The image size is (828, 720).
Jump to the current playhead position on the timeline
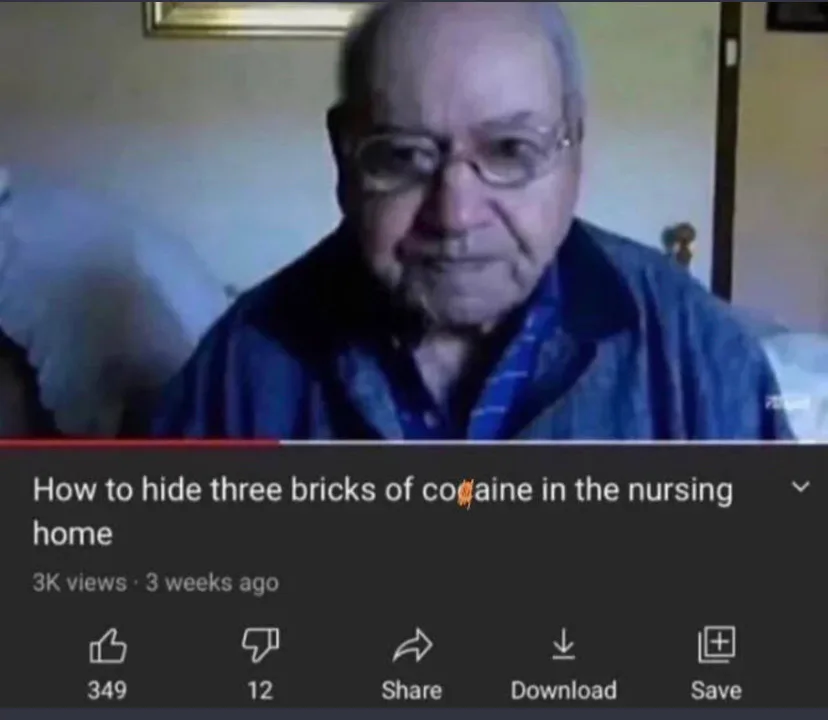point(280,443)
